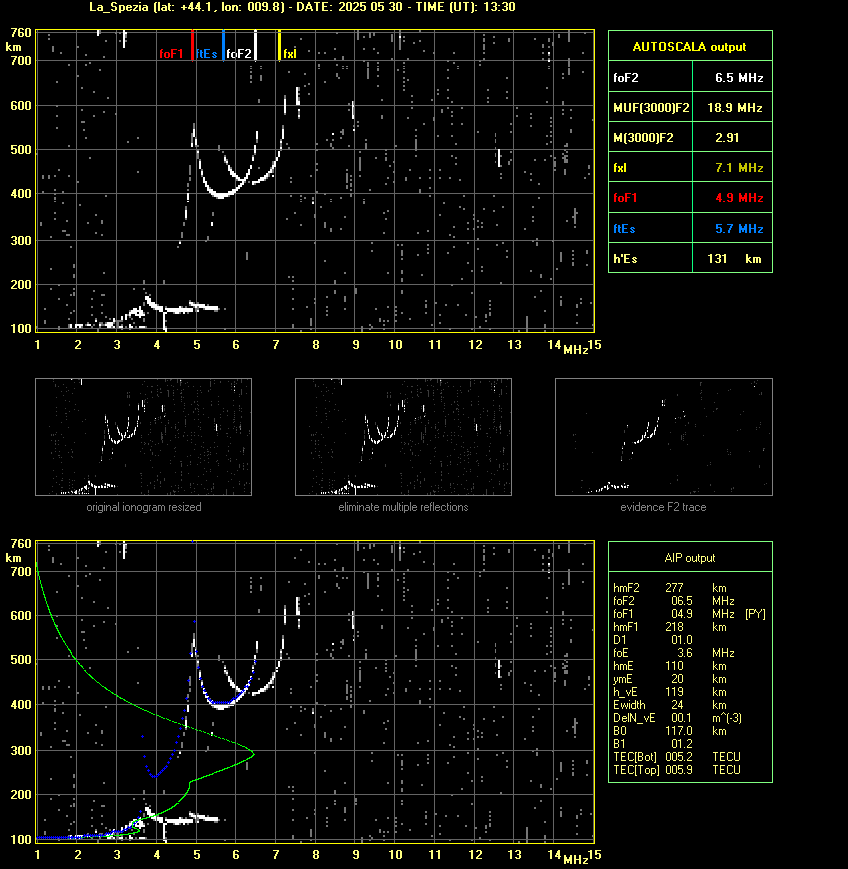Click the MUF(3000)F2 row label
The image size is (848, 869).
(x=651, y=108)
